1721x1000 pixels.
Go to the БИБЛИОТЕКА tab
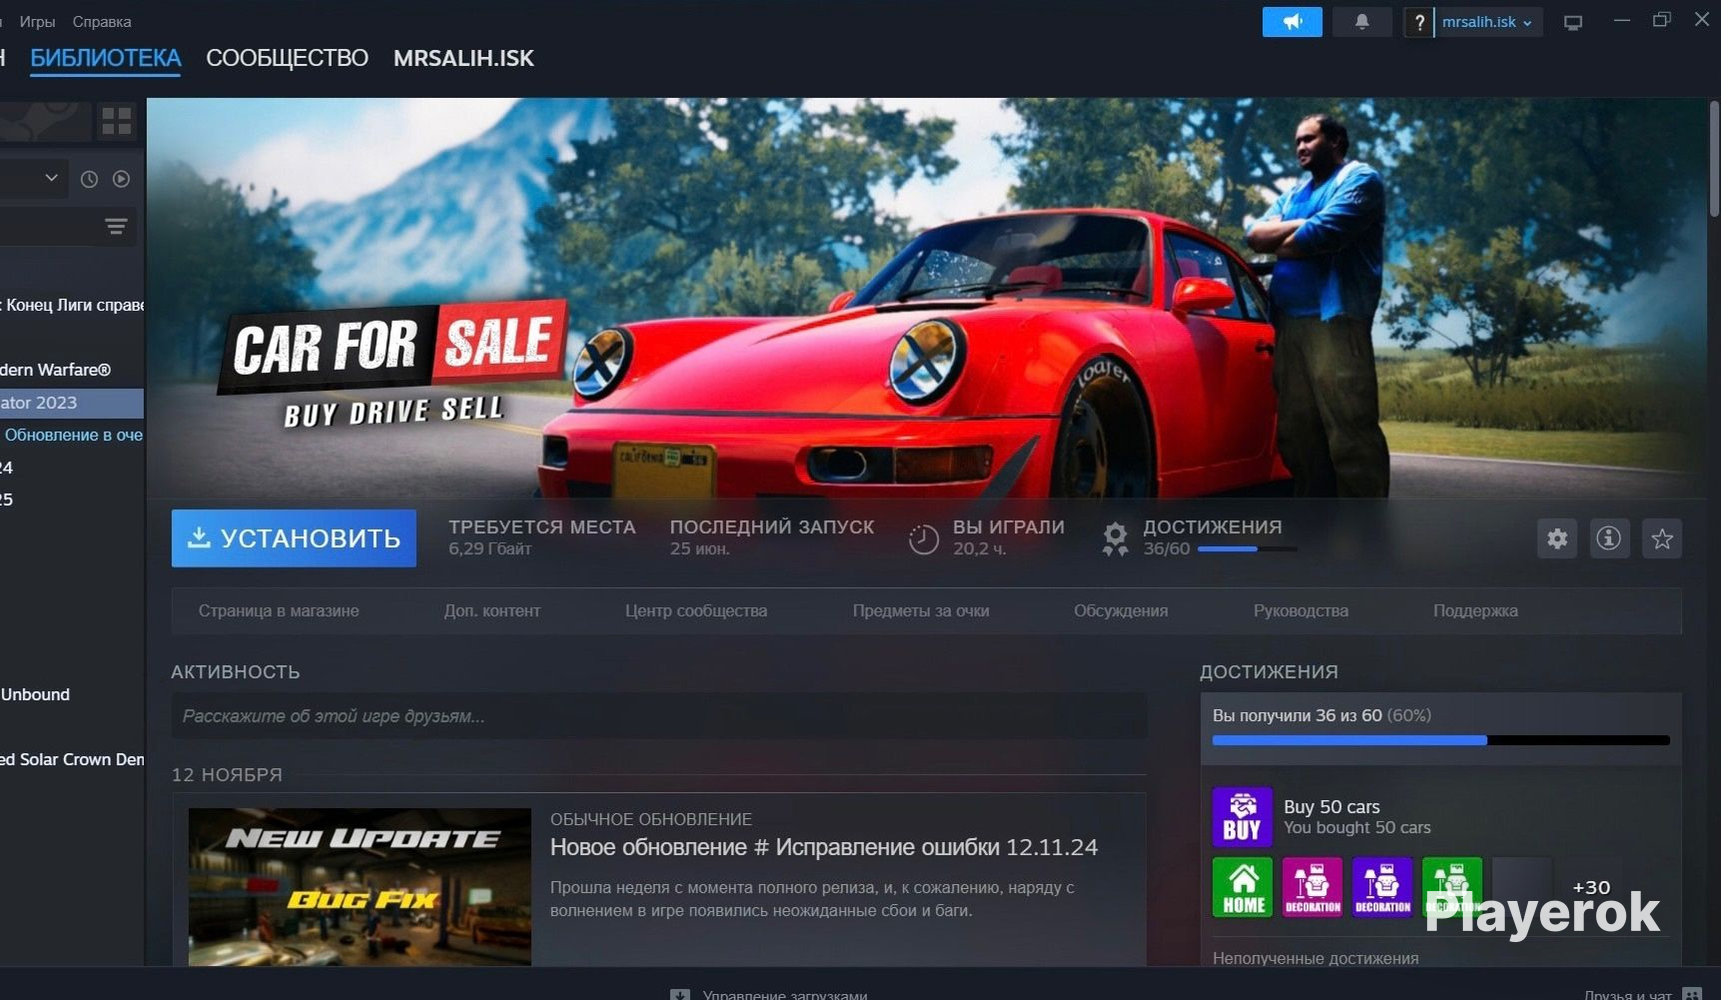pyautogui.click(x=105, y=58)
